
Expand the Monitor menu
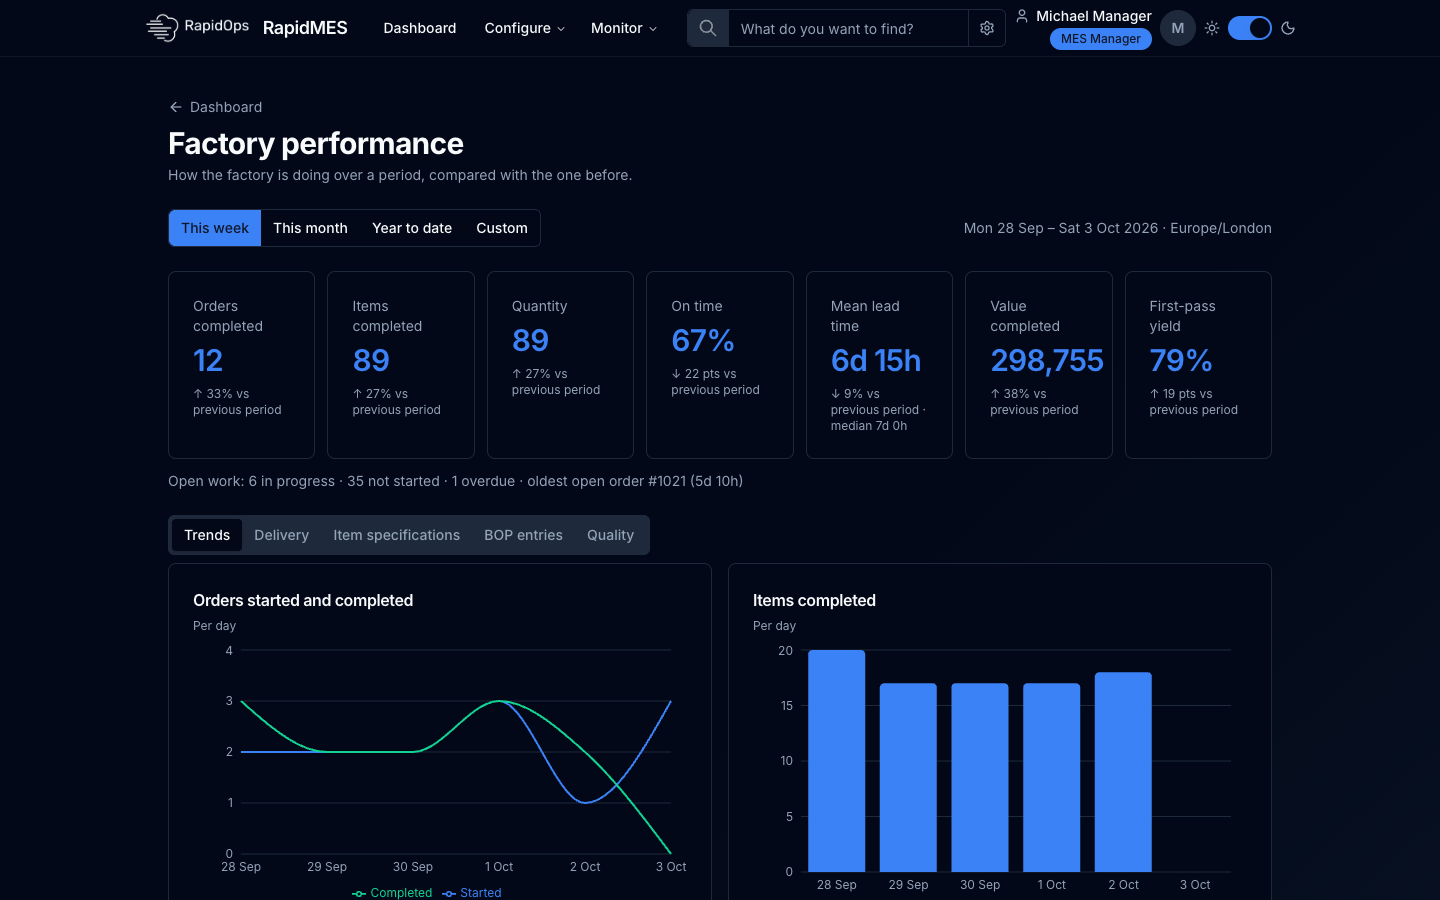click(x=624, y=28)
